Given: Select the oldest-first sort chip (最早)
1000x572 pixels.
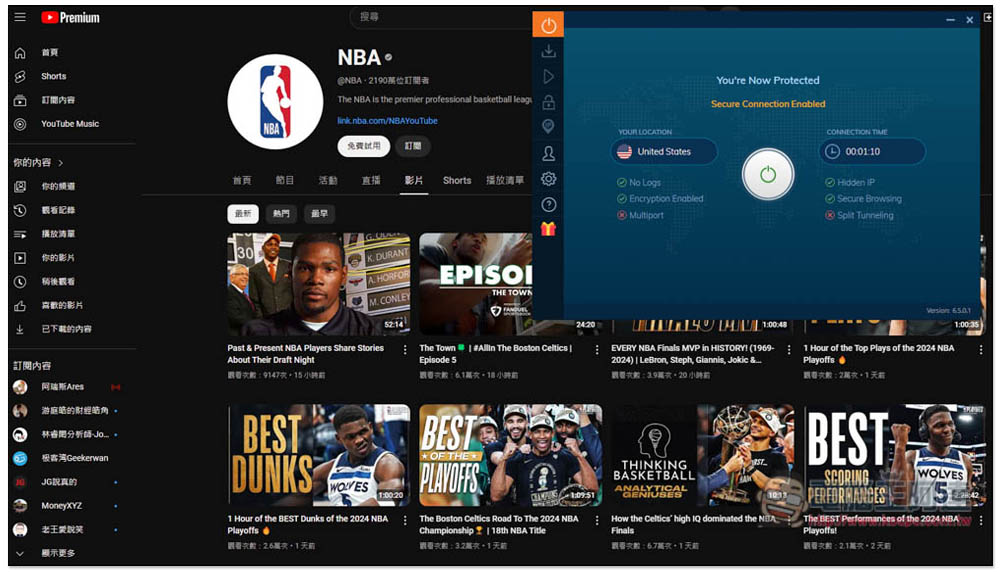Looking at the screenshot, I should (x=320, y=214).
